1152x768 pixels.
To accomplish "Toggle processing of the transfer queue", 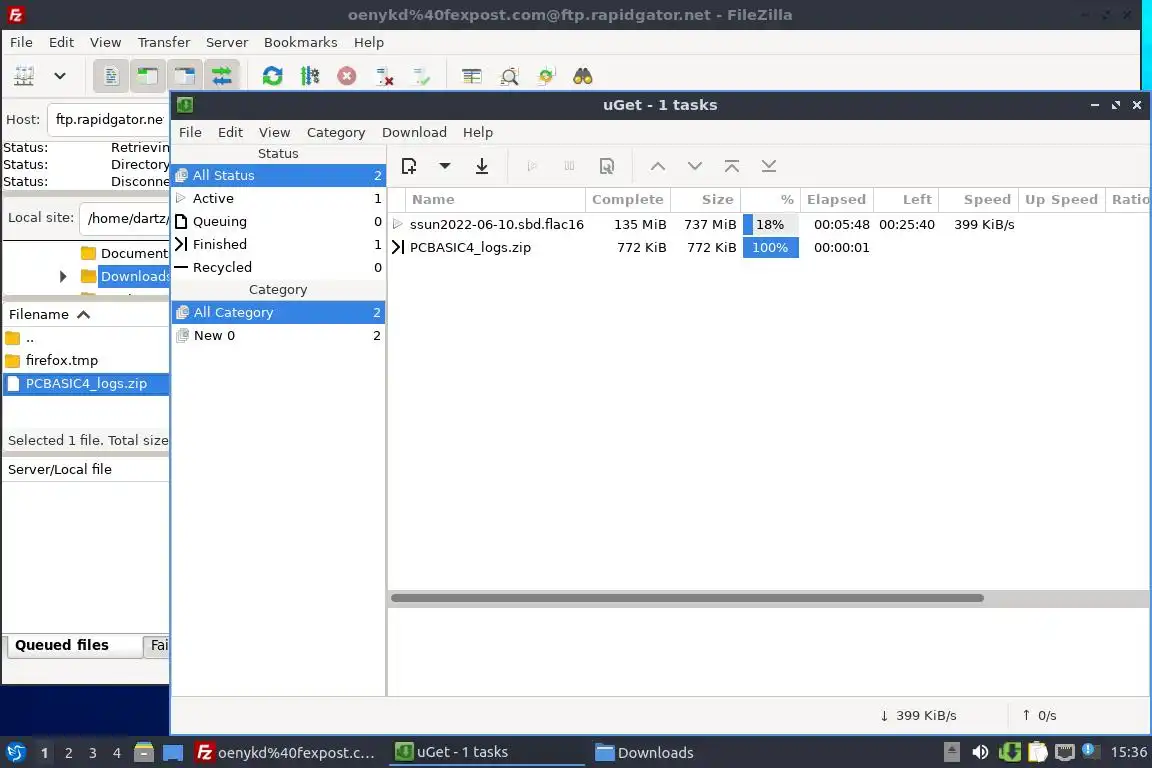I will [310, 76].
